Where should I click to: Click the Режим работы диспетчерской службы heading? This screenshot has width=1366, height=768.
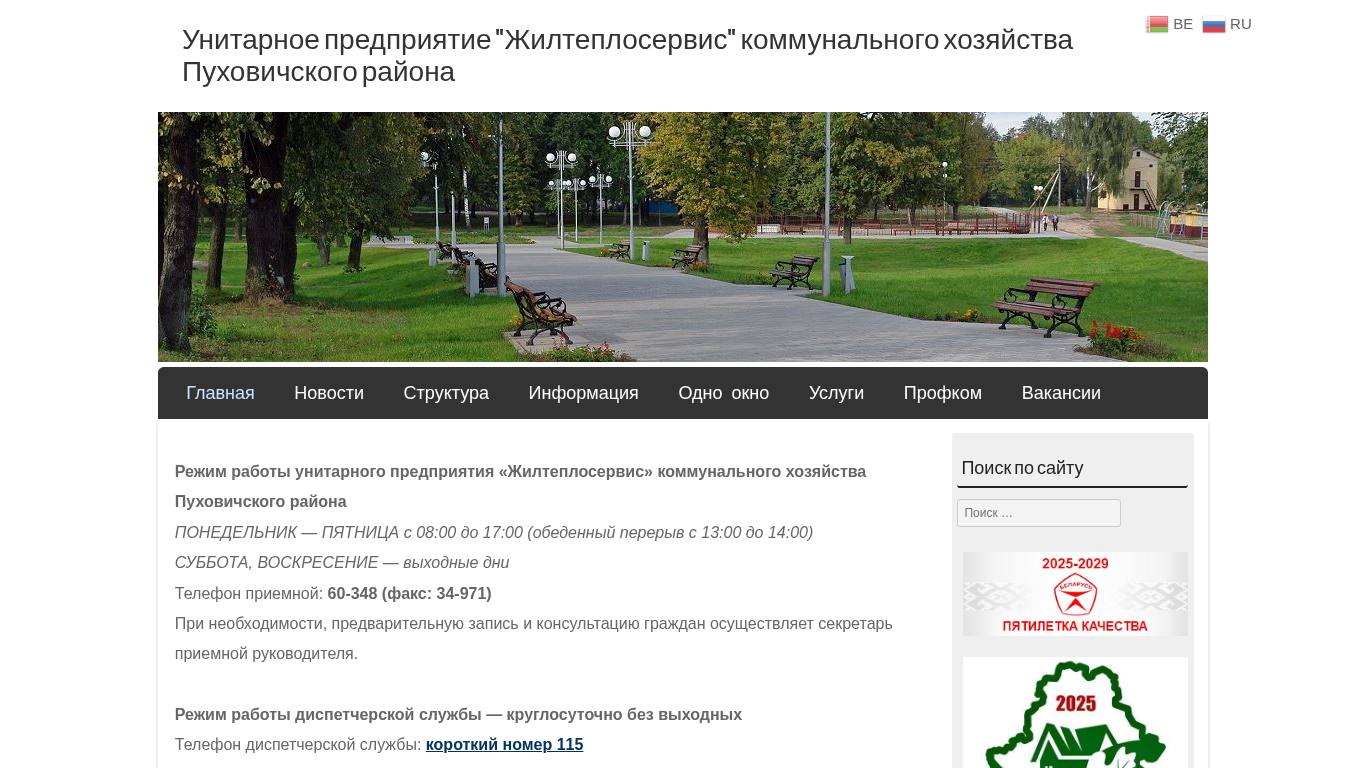tap(458, 715)
